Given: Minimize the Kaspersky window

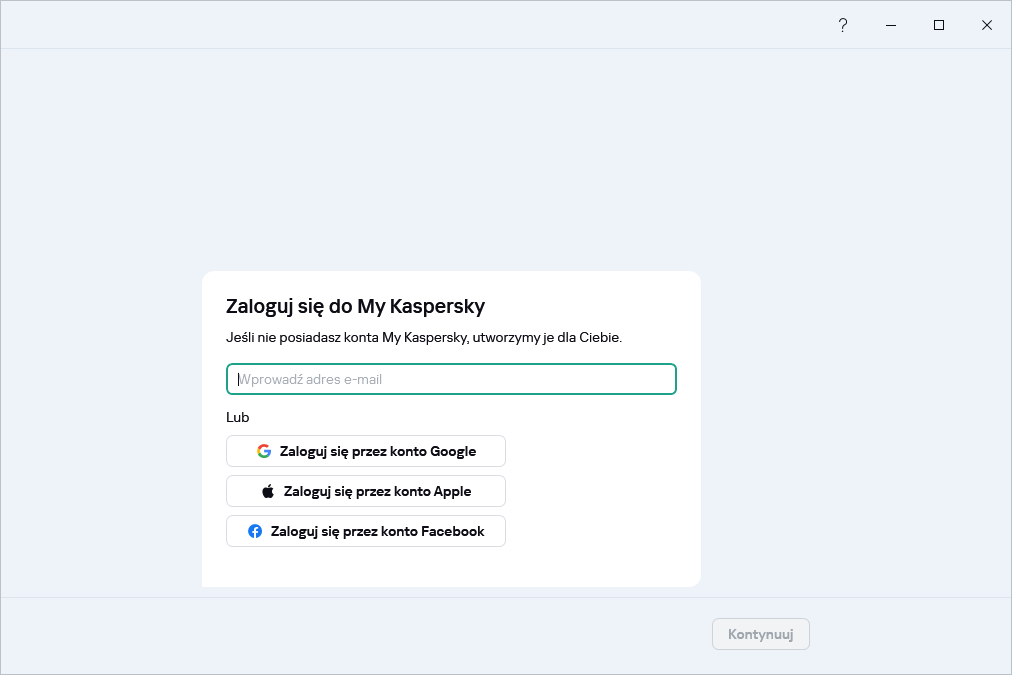Looking at the screenshot, I should coord(891,25).
